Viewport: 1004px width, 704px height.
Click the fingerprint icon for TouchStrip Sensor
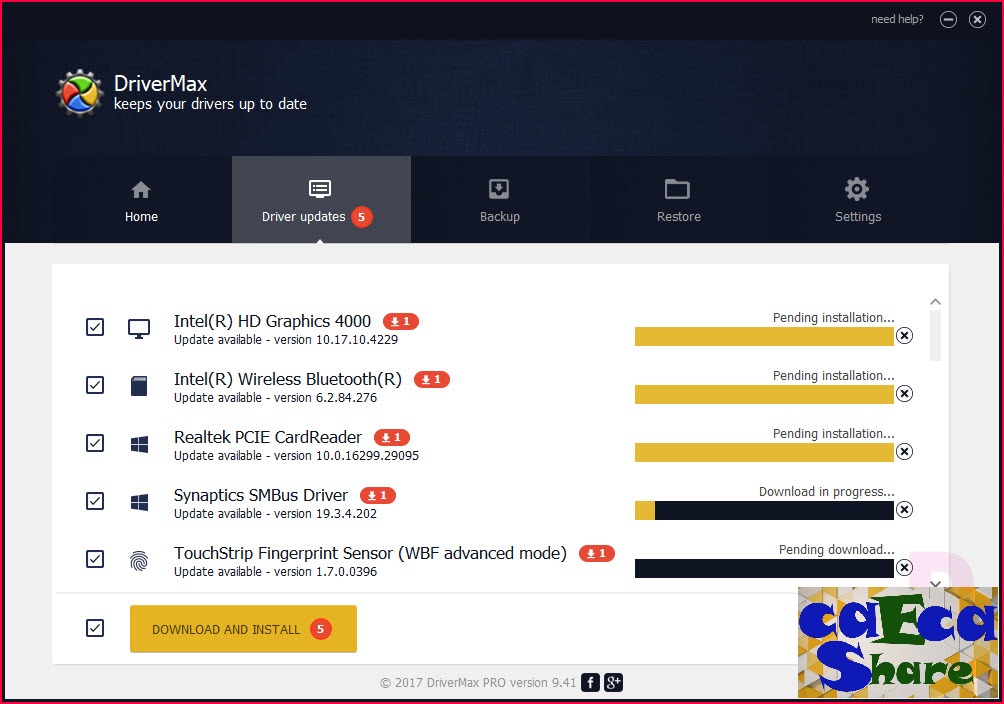coord(139,561)
